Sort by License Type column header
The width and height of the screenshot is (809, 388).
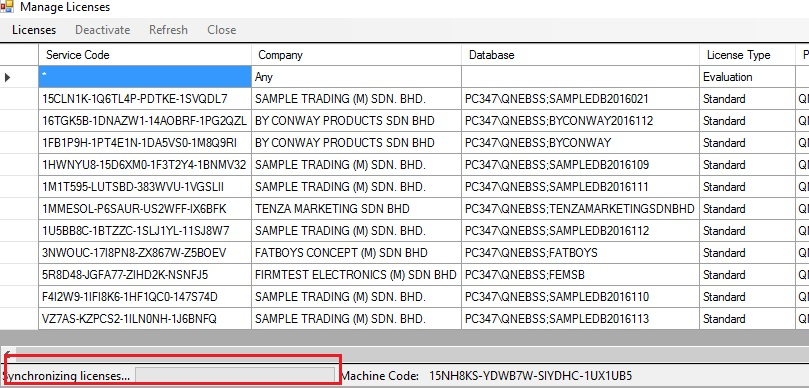[x=748, y=55]
